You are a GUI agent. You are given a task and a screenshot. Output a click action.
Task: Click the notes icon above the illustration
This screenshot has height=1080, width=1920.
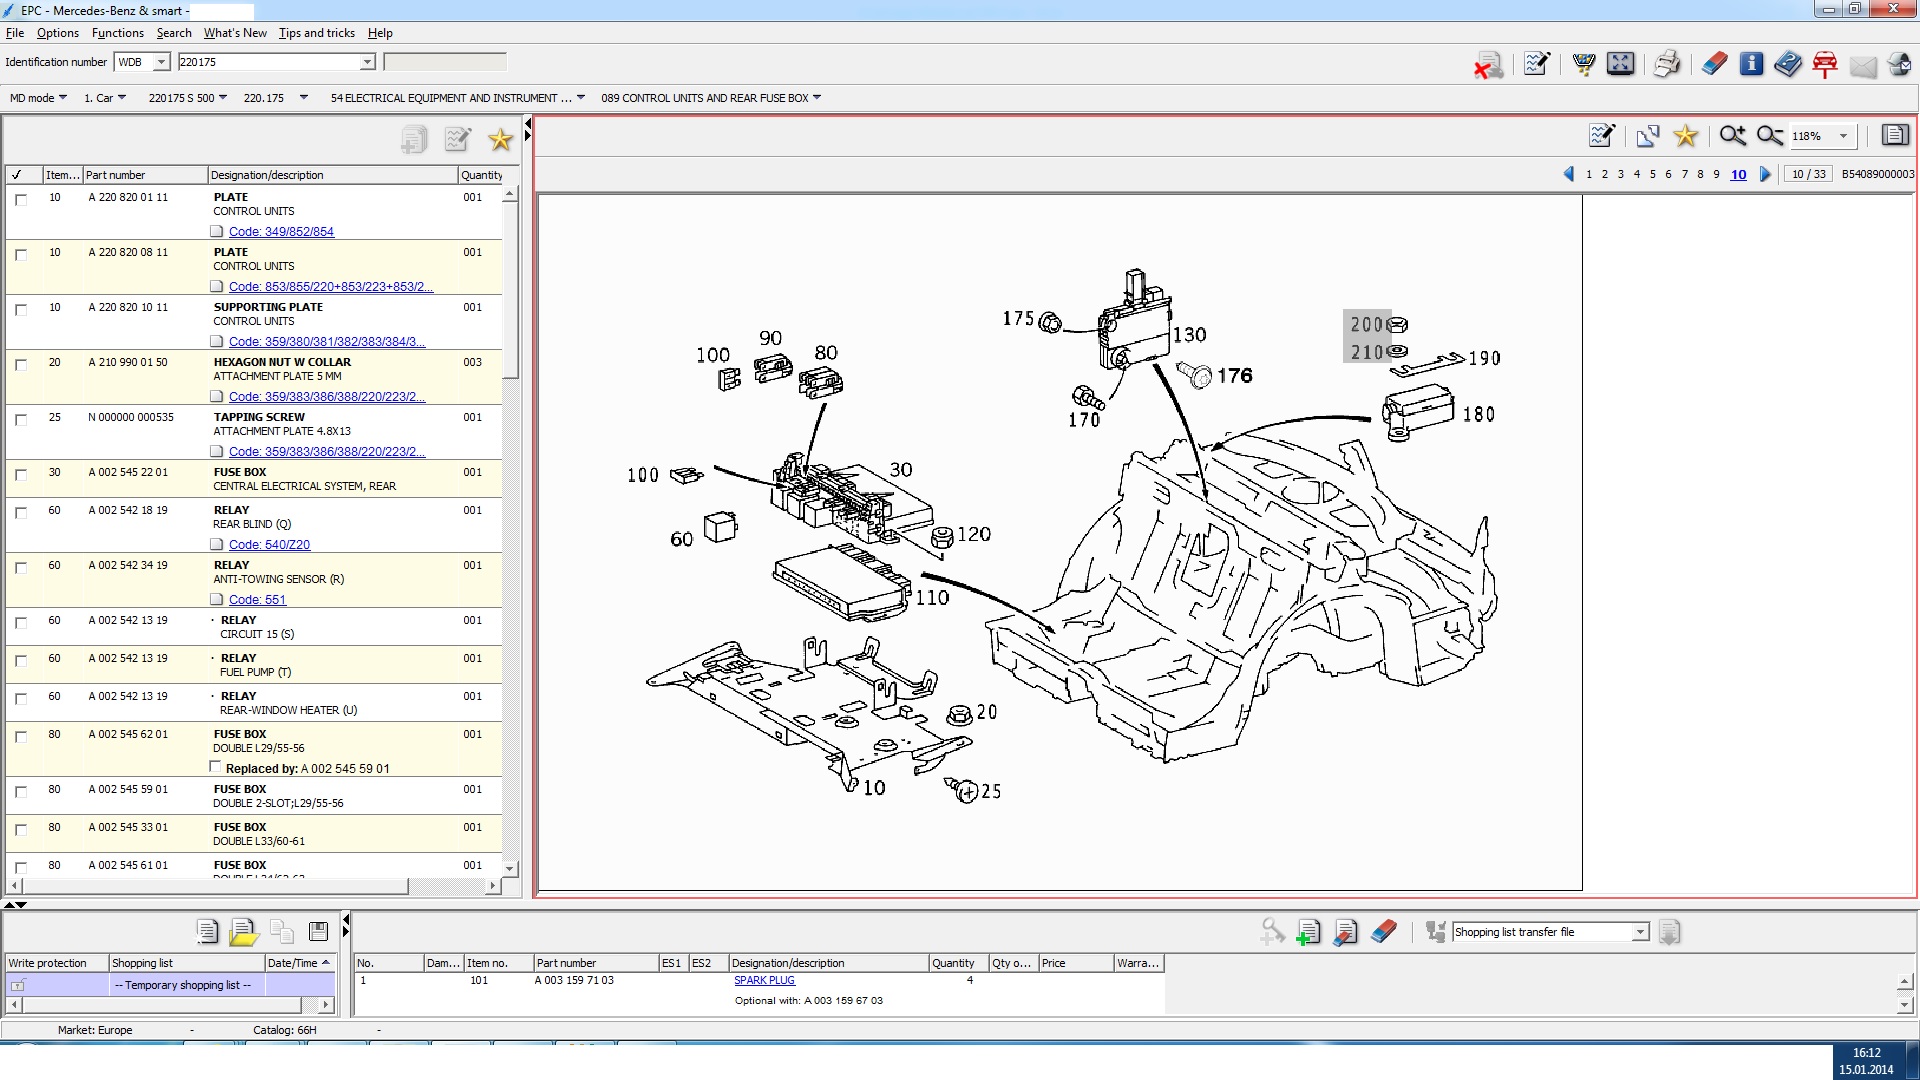tap(1602, 135)
